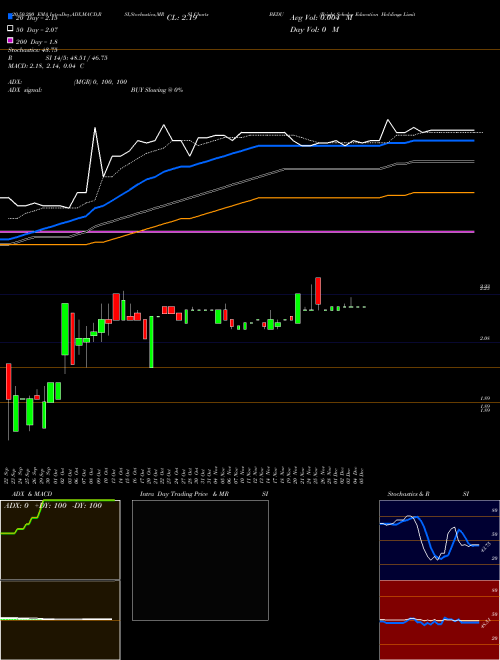Select the MACD values line '2.18, 2.14, 0.04'
Image resolution: width=500 pixels, height=660 pixels.
click(x=53, y=66)
